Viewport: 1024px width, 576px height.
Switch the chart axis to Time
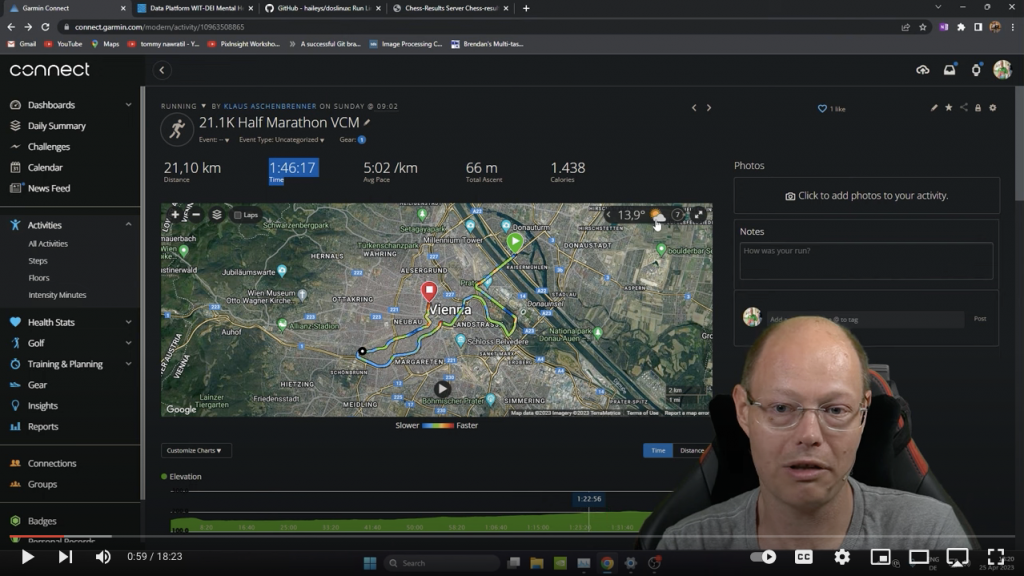(x=658, y=450)
